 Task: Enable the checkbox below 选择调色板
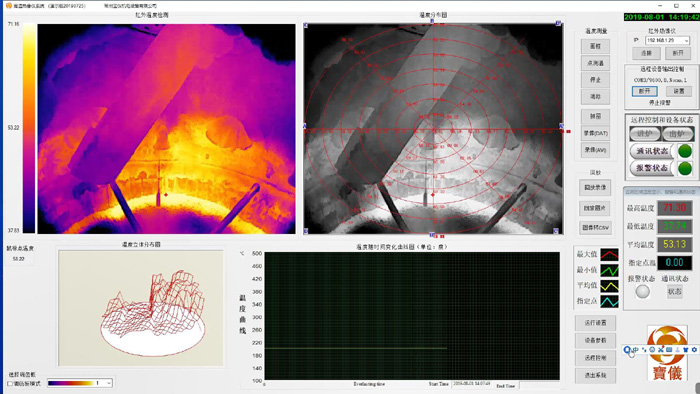10,383
